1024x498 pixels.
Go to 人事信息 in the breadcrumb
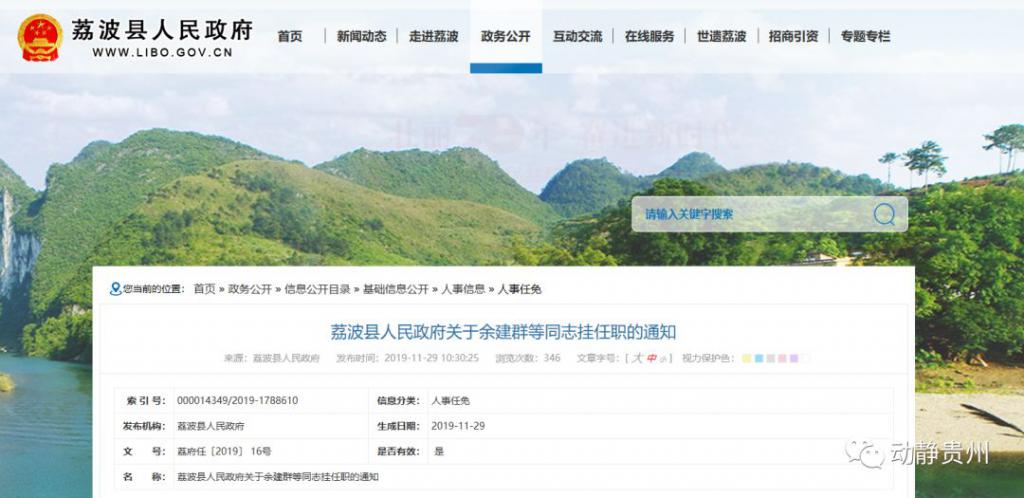tap(463, 289)
